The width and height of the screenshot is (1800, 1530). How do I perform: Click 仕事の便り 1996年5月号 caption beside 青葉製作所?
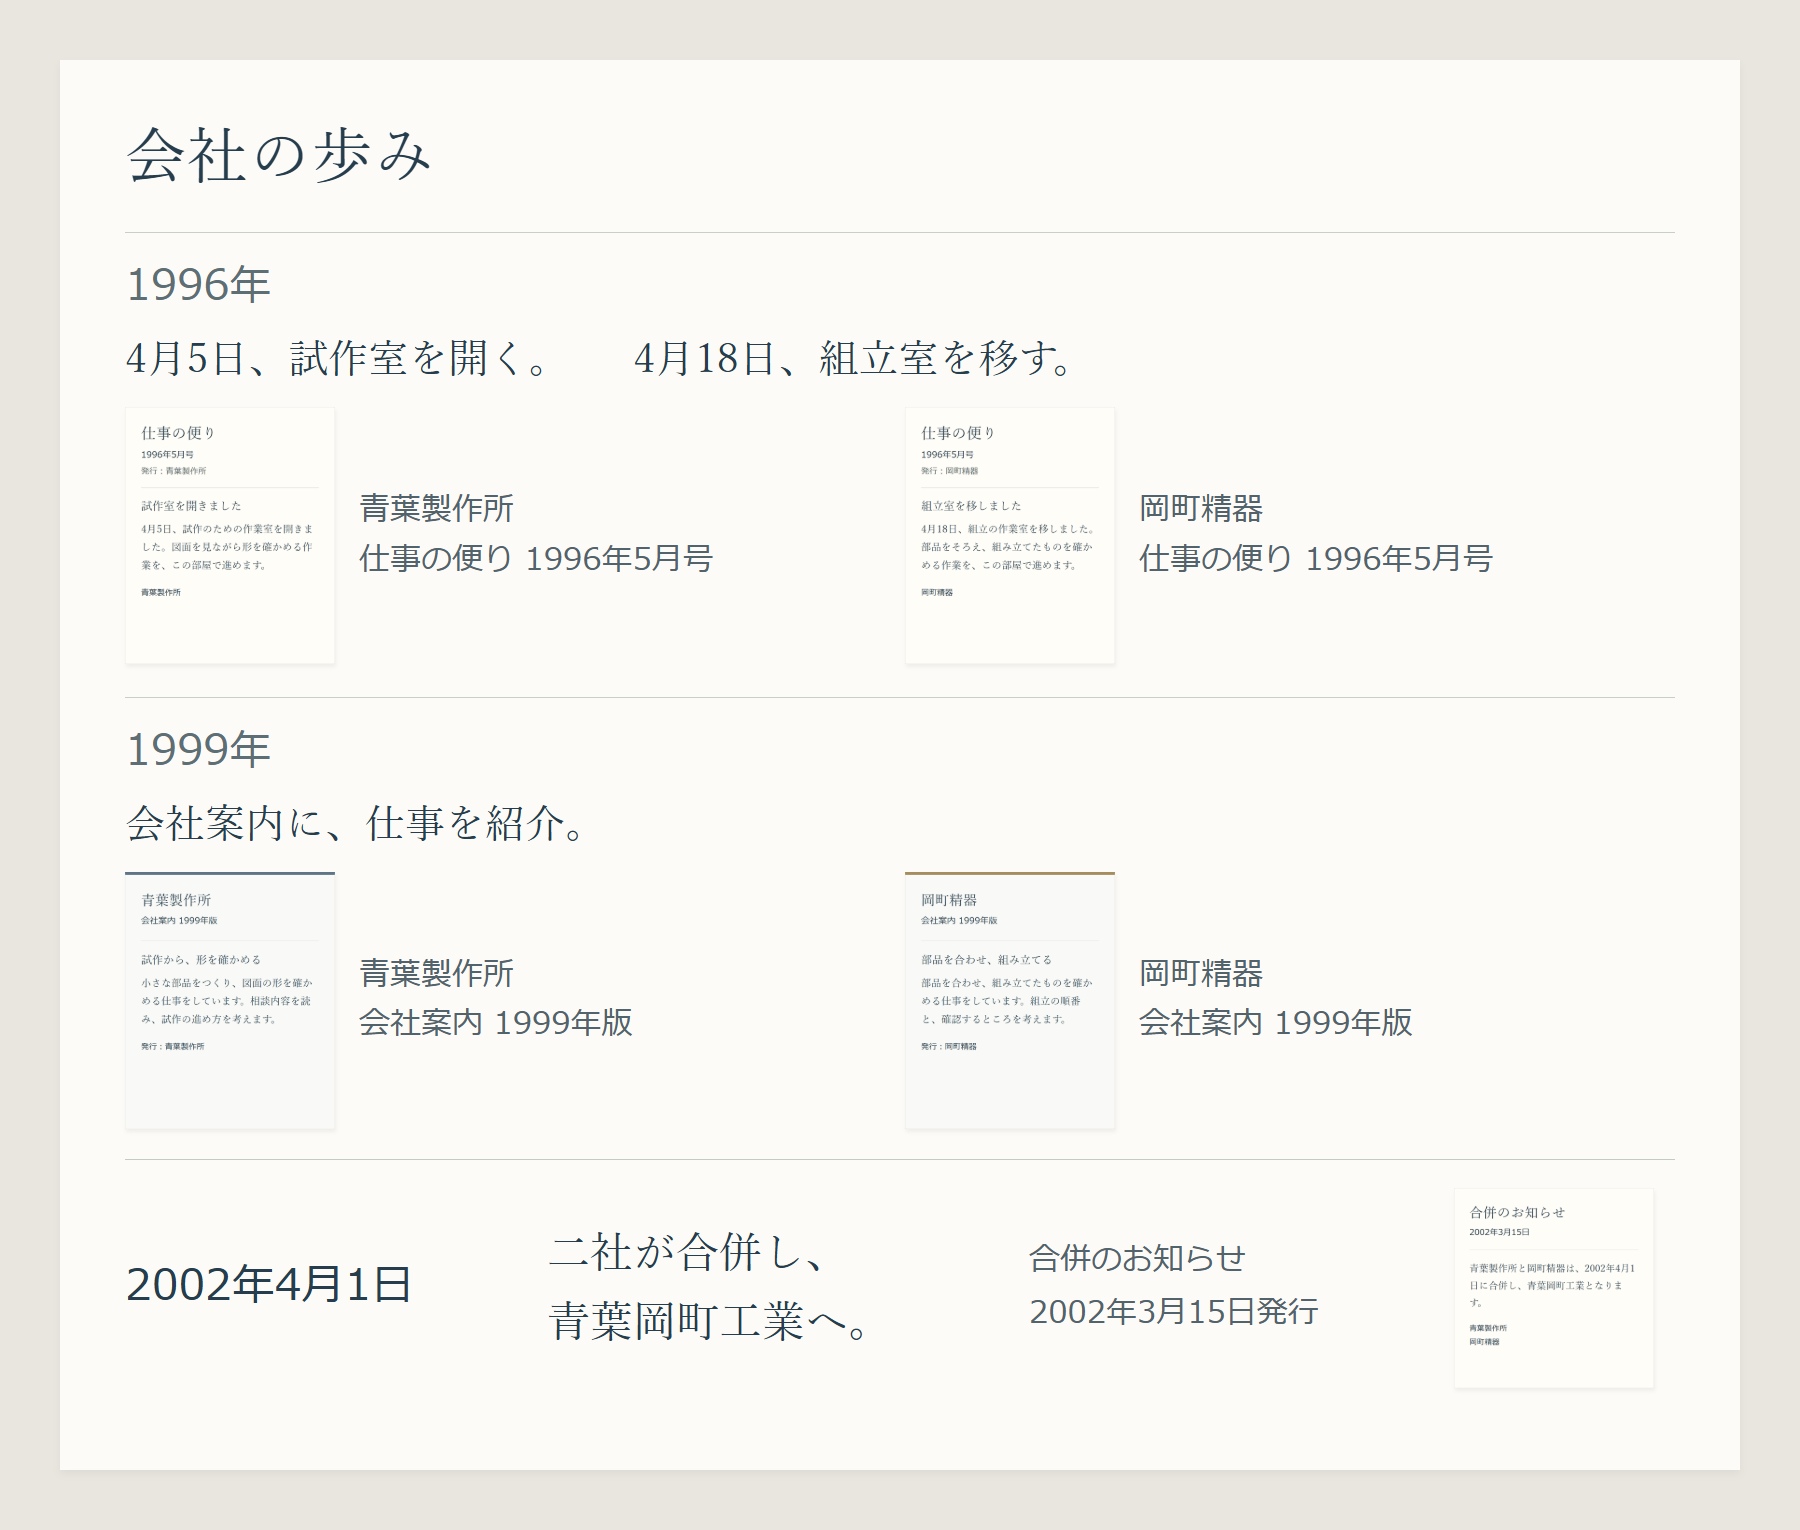tap(536, 558)
